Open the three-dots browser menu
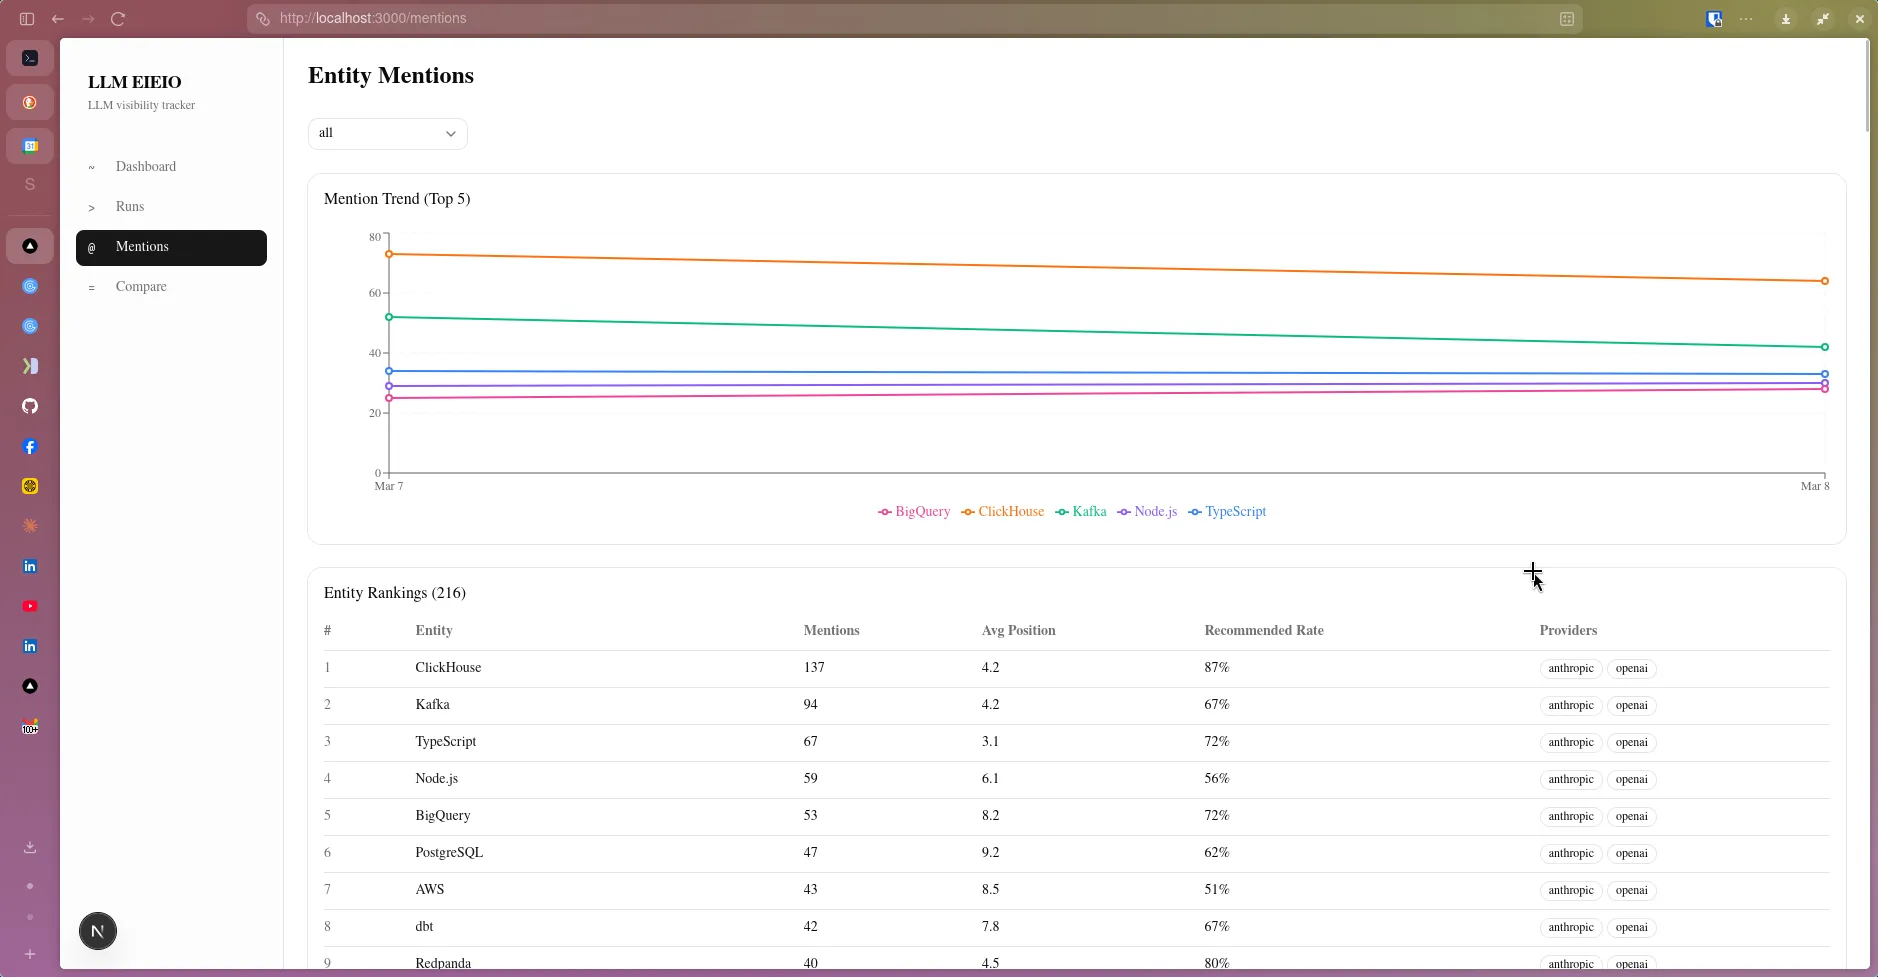 pos(1746,19)
